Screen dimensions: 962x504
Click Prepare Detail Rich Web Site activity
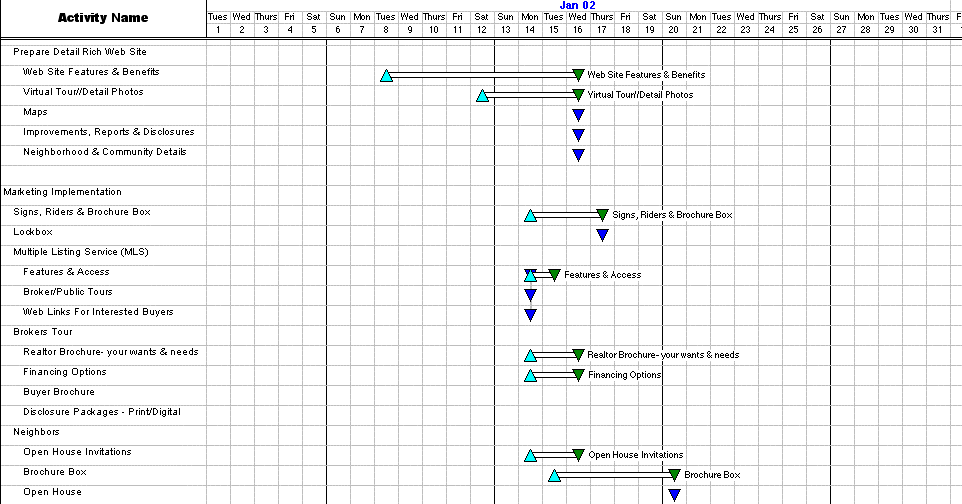tap(80, 52)
